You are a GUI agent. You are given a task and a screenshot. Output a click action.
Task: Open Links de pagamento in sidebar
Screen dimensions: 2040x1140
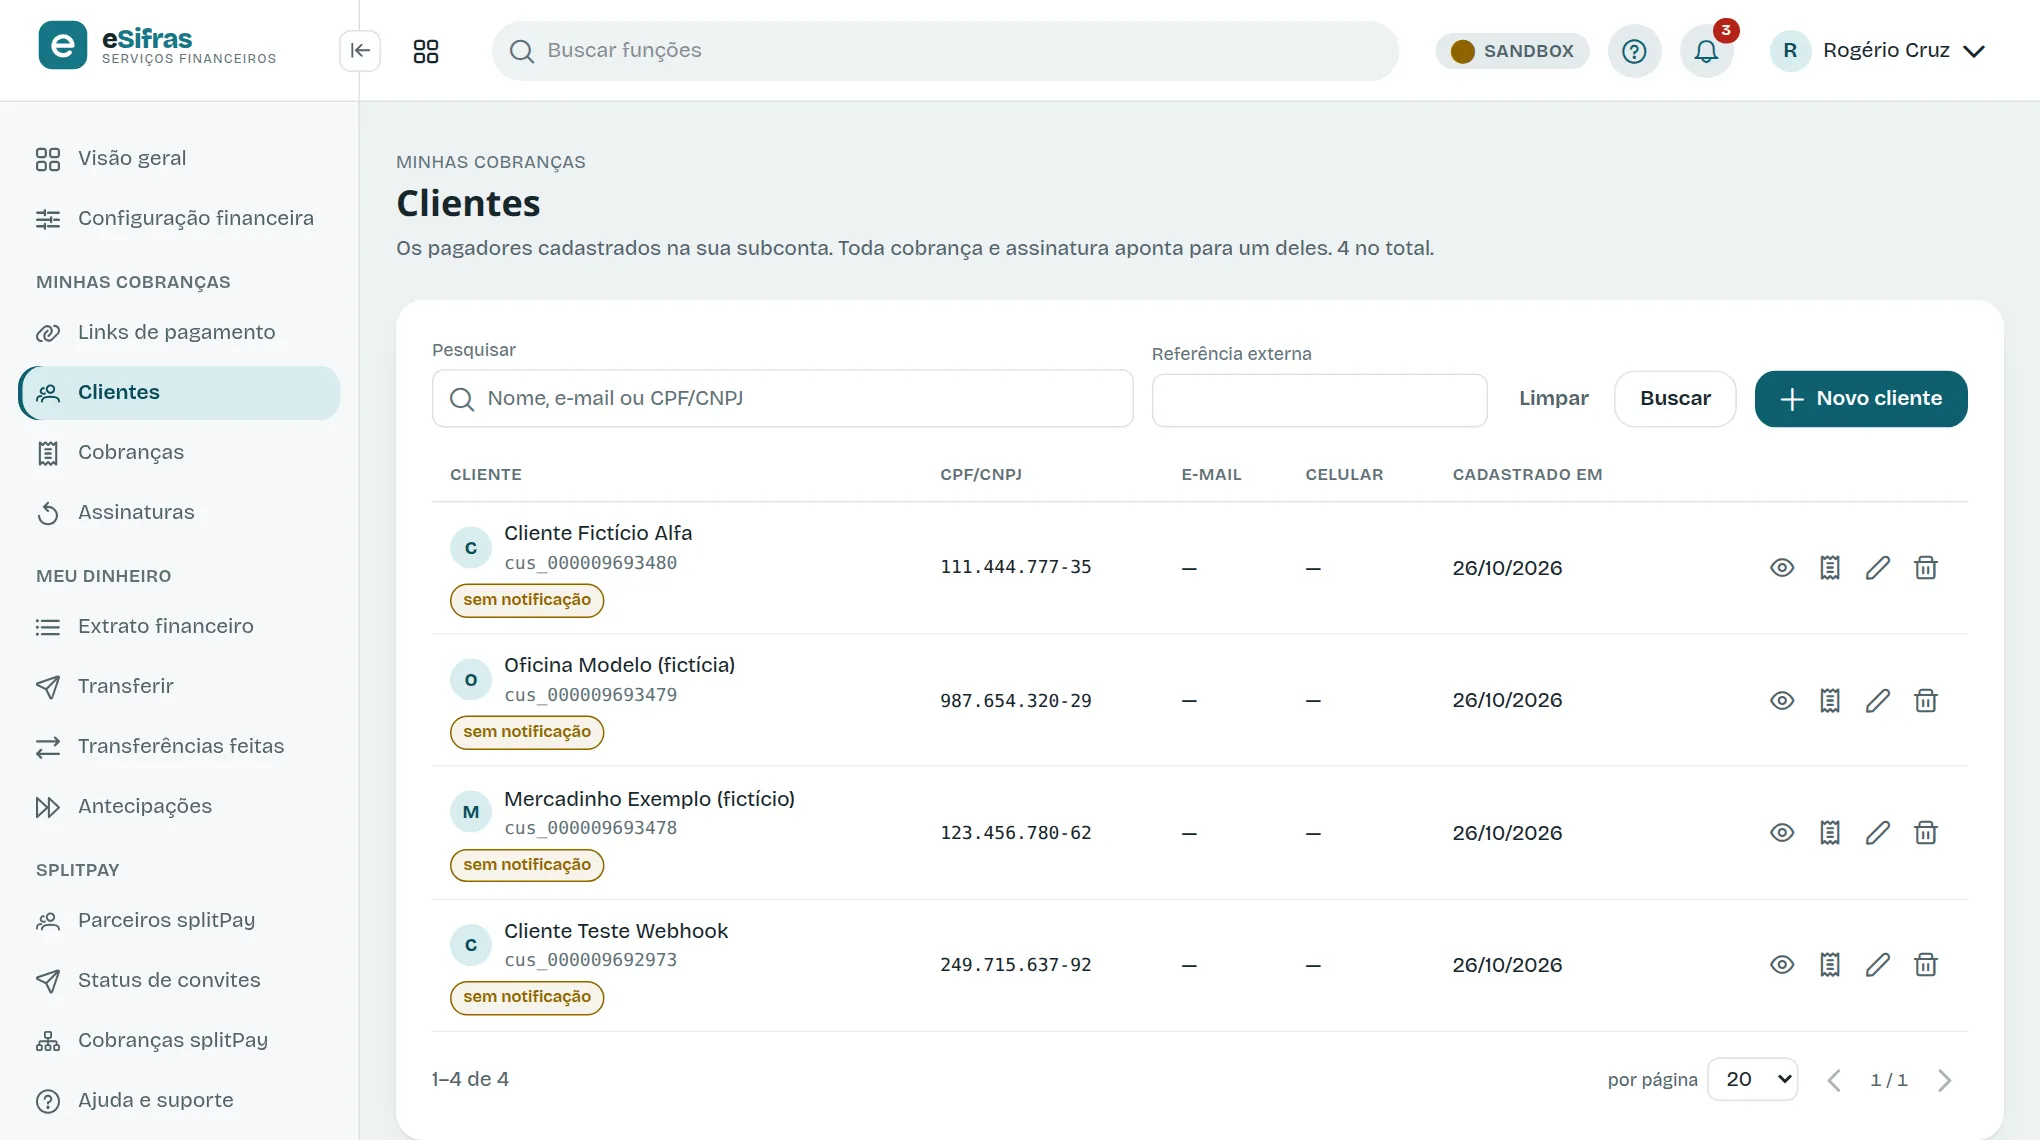pos(179,333)
